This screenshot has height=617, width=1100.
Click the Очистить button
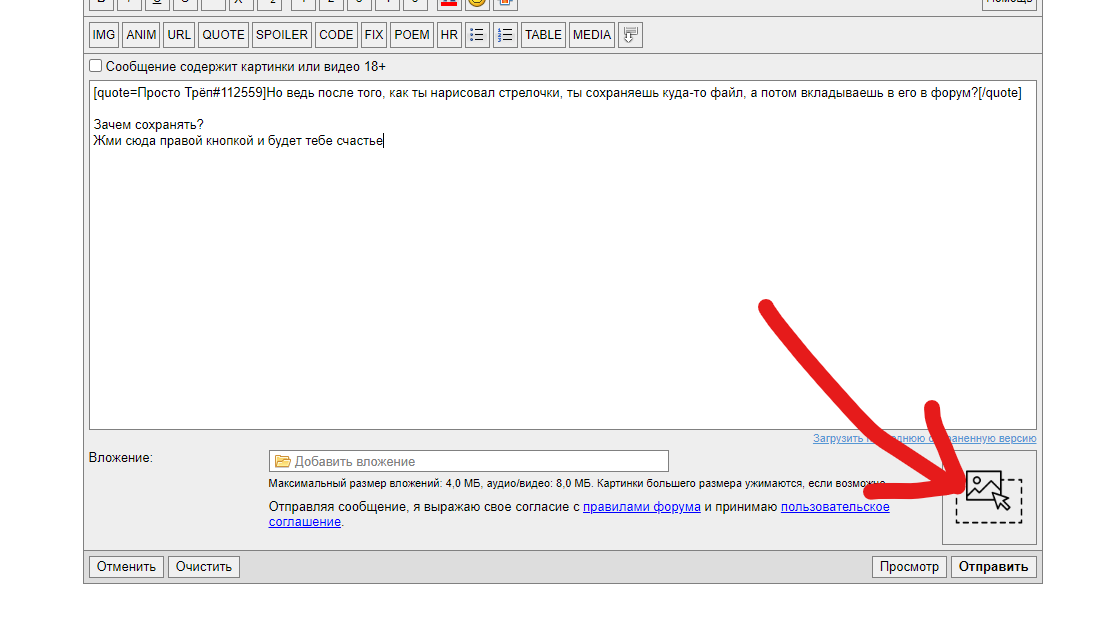tap(204, 567)
